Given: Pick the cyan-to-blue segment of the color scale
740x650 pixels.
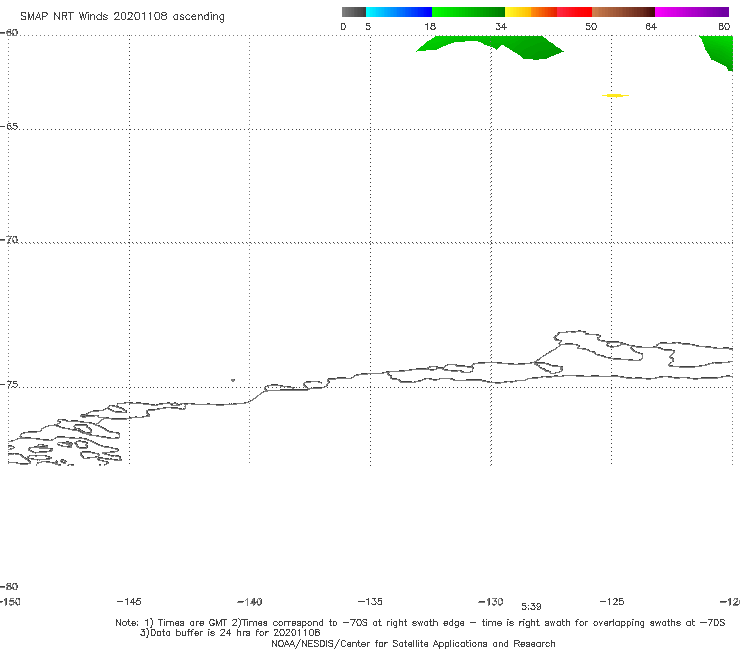Looking at the screenshot, I should (x=399, y=12).
